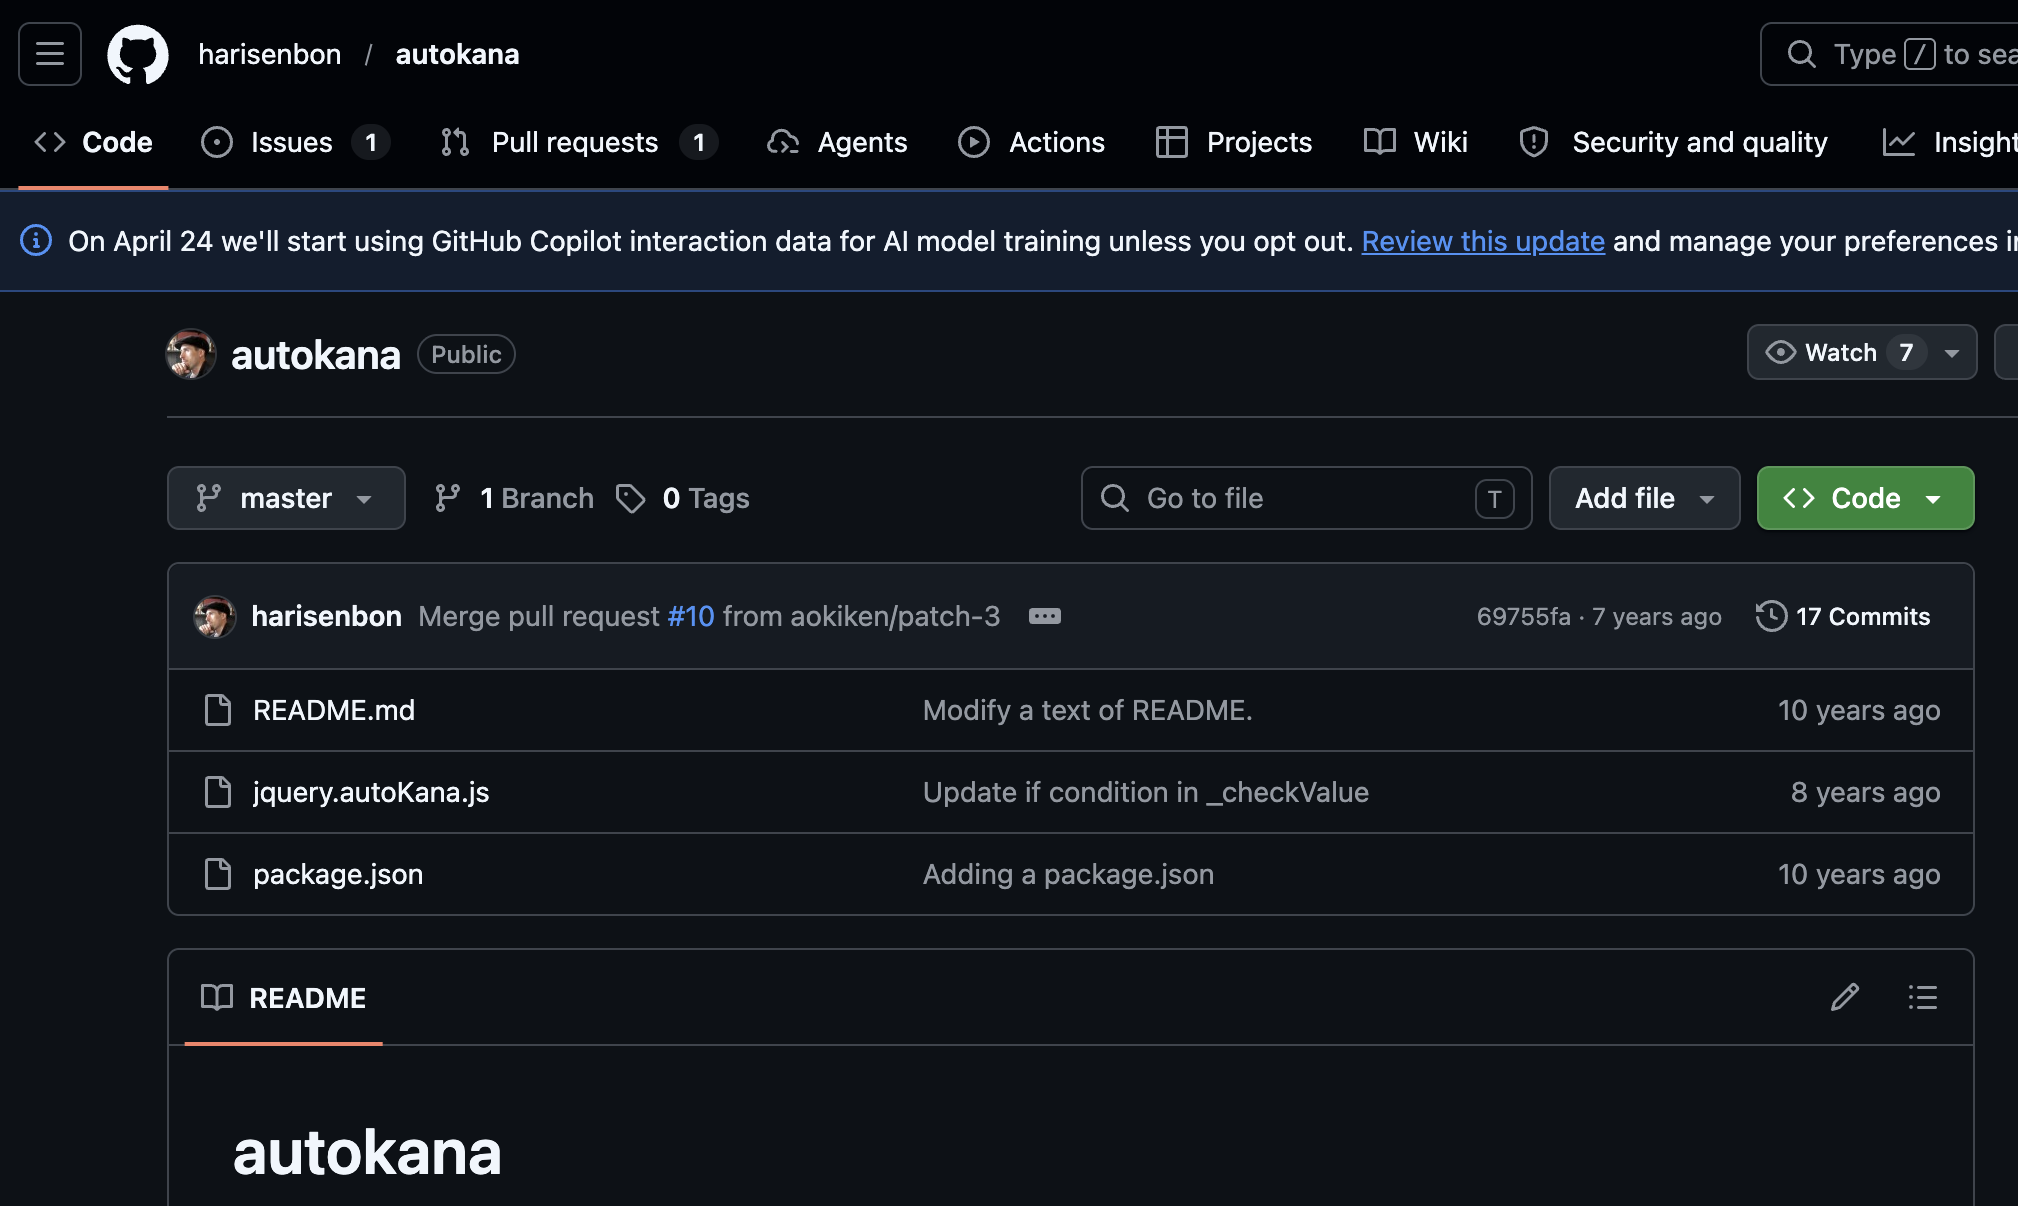The height and width of the screenshot is (1206, 2018).
Task: Switch to the Pull requests tab
Action: click(579, 142)
